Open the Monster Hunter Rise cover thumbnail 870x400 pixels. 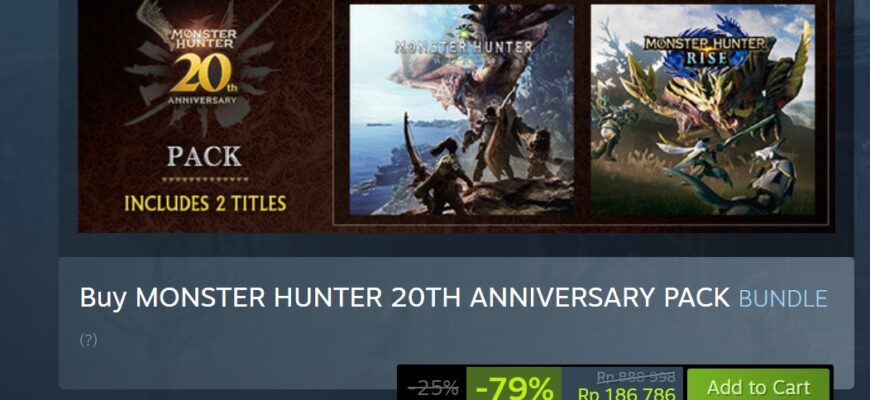[x=702, y=110]
